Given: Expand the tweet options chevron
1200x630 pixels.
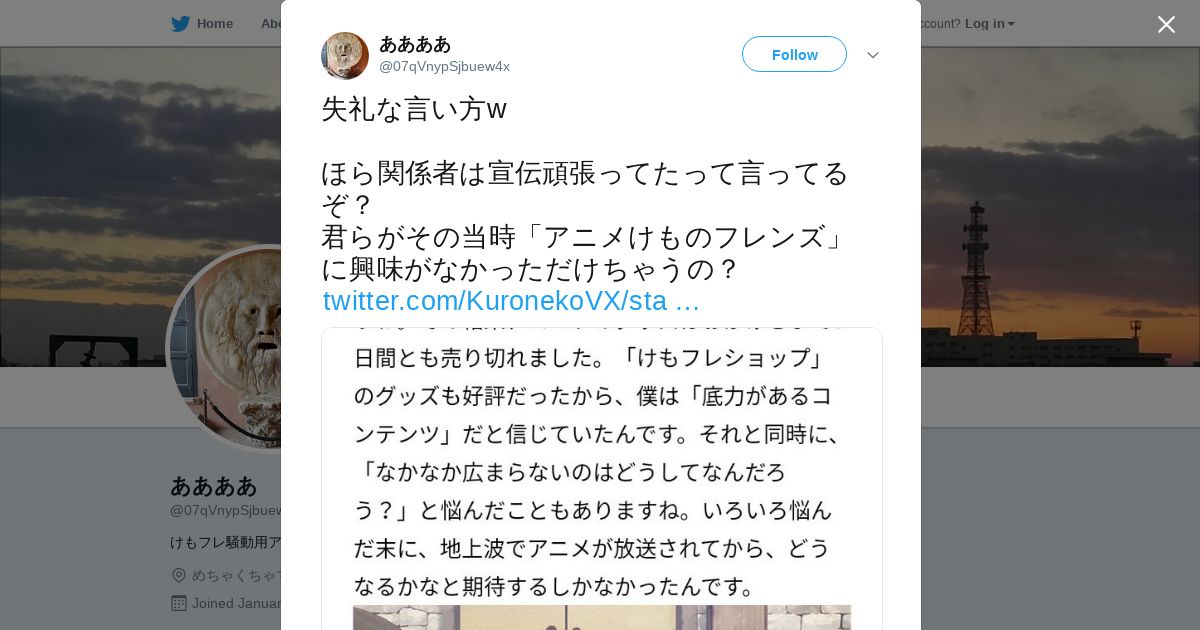Looking at the screenshot, I should (x=873, y=55).
